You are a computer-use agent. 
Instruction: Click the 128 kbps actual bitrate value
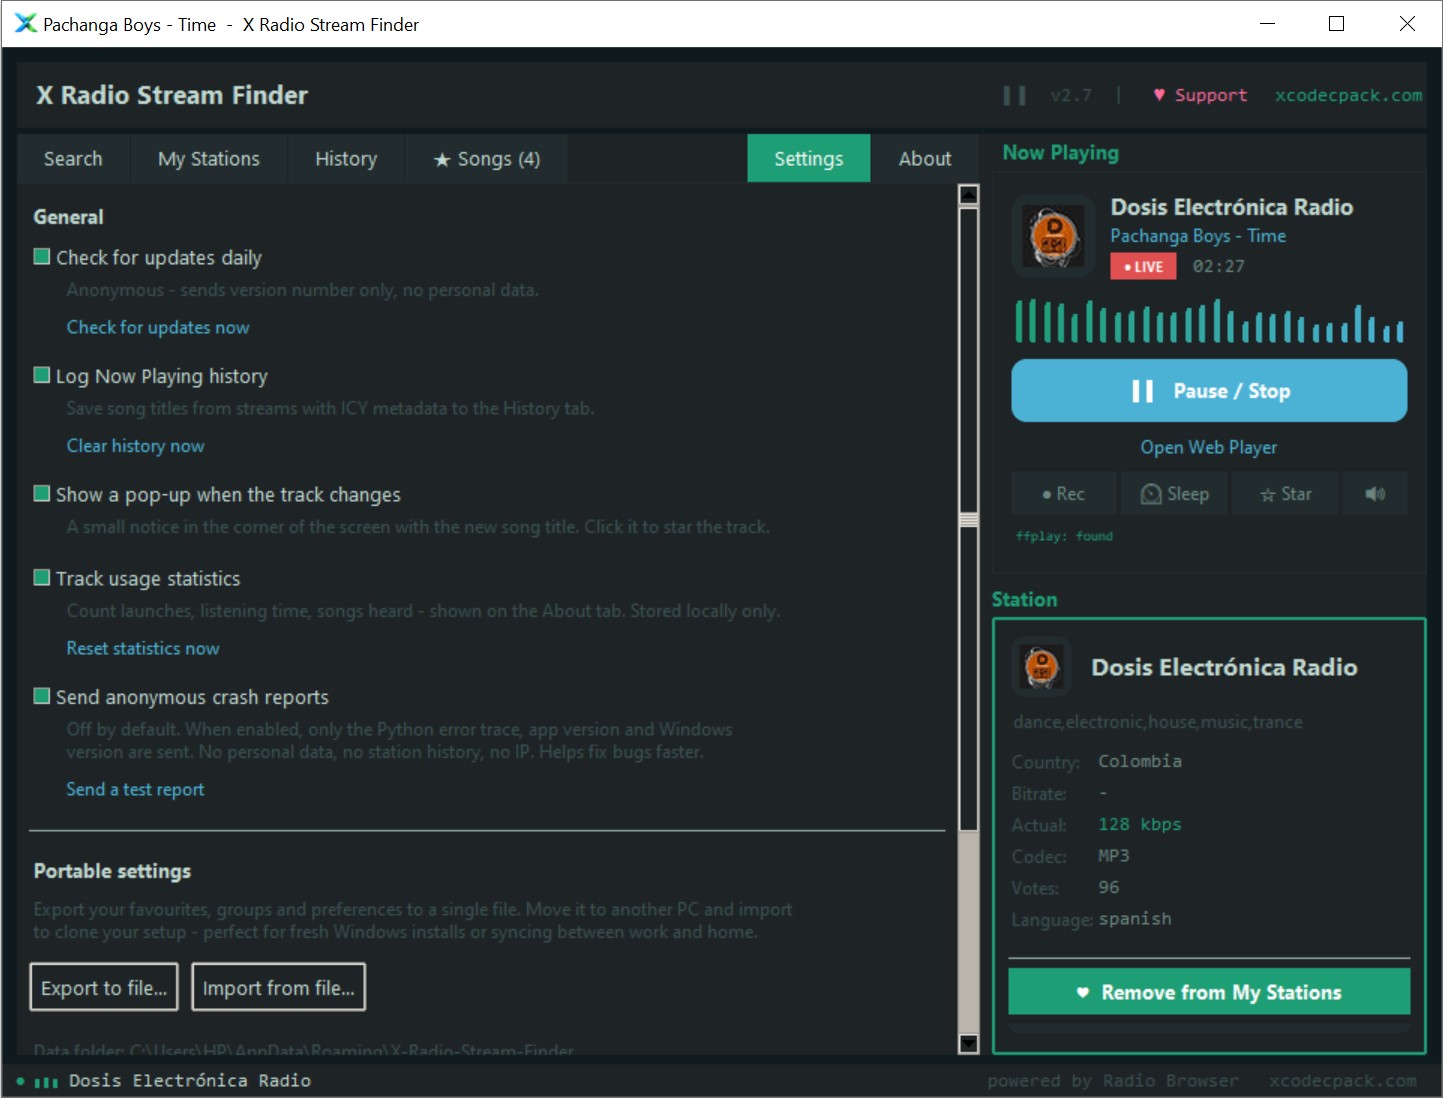[x=1140, y=824]
